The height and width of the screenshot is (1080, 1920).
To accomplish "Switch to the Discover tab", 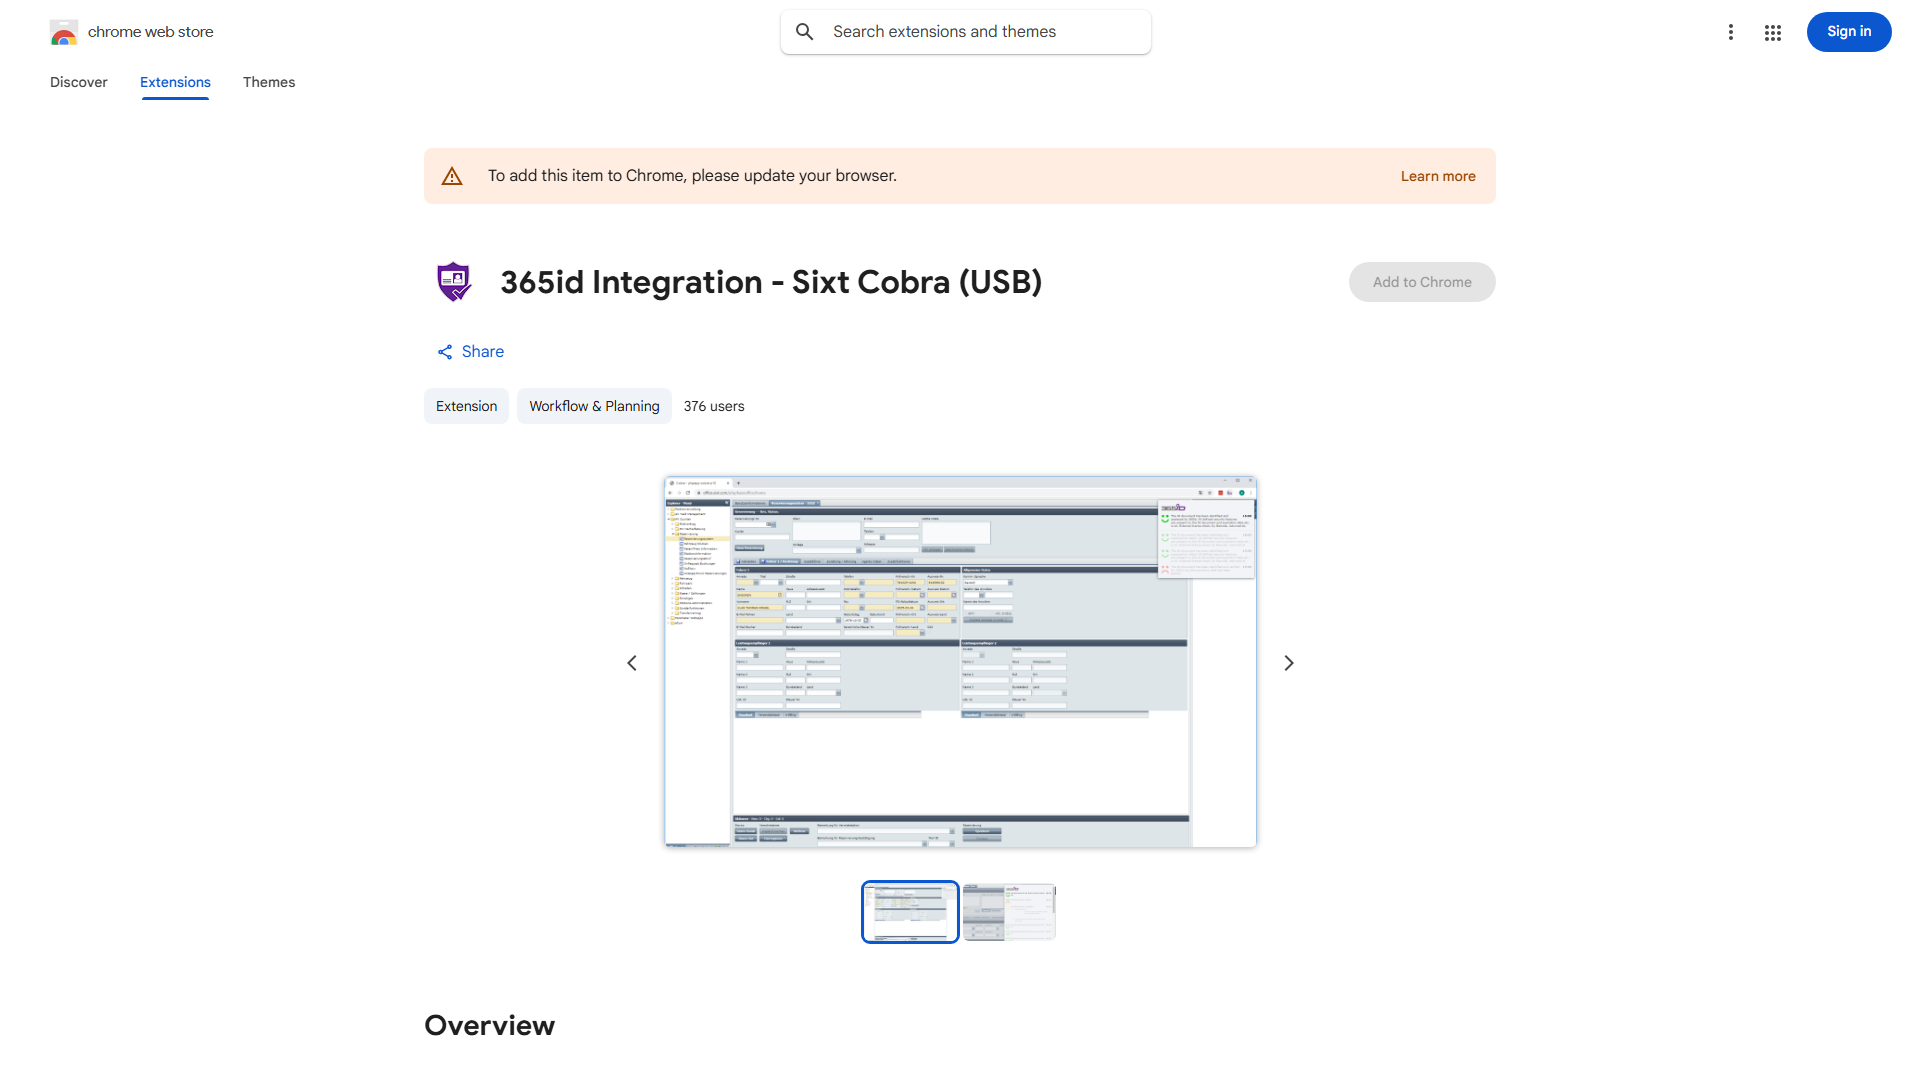I will pyautogui.click(x=78, y=82).
